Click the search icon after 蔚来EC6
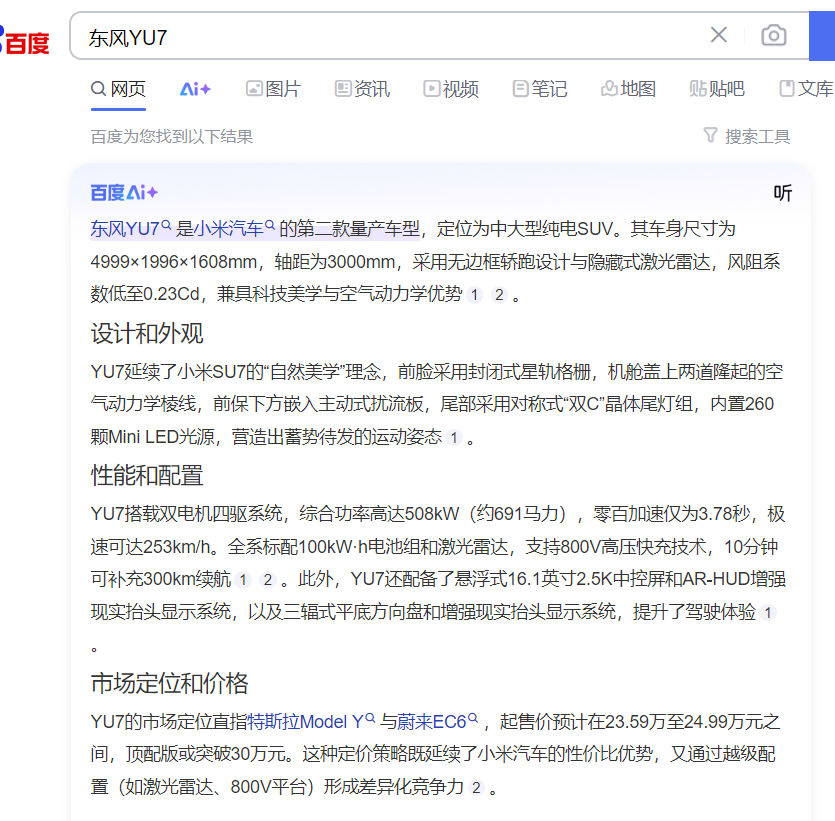 473,718
